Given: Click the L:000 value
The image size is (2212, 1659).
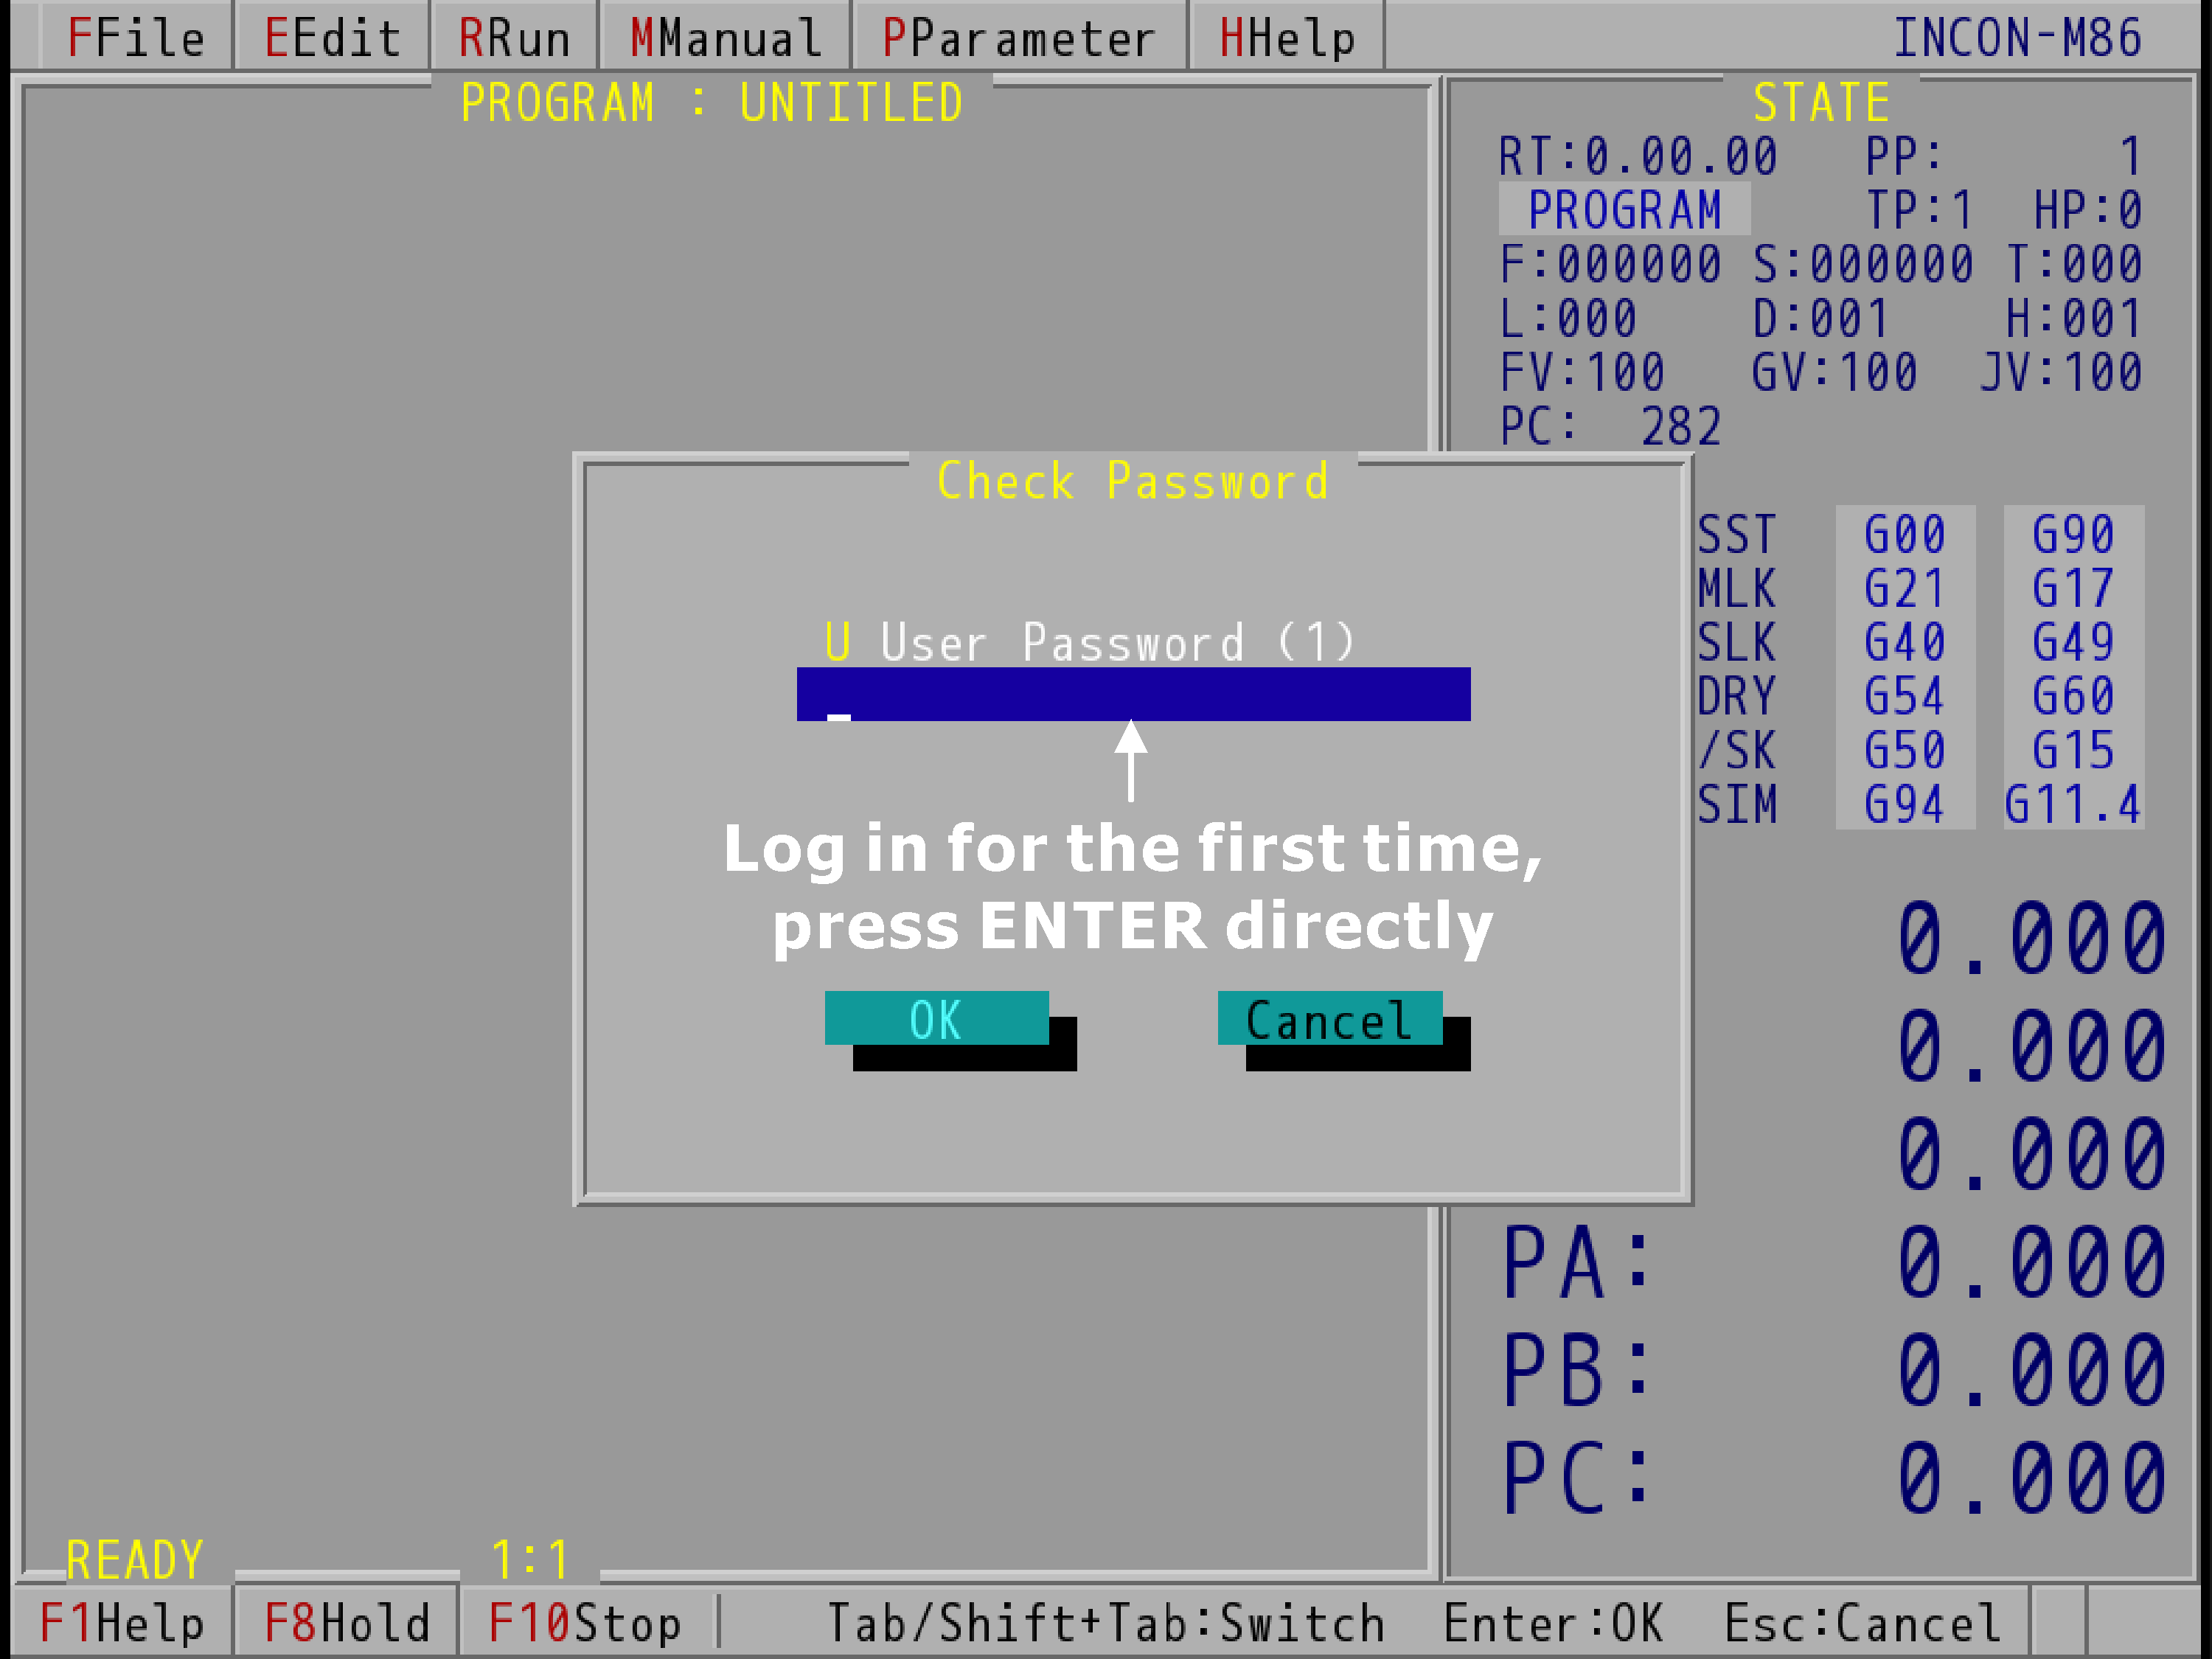Looking at the screenshot, I should 1568,318.
